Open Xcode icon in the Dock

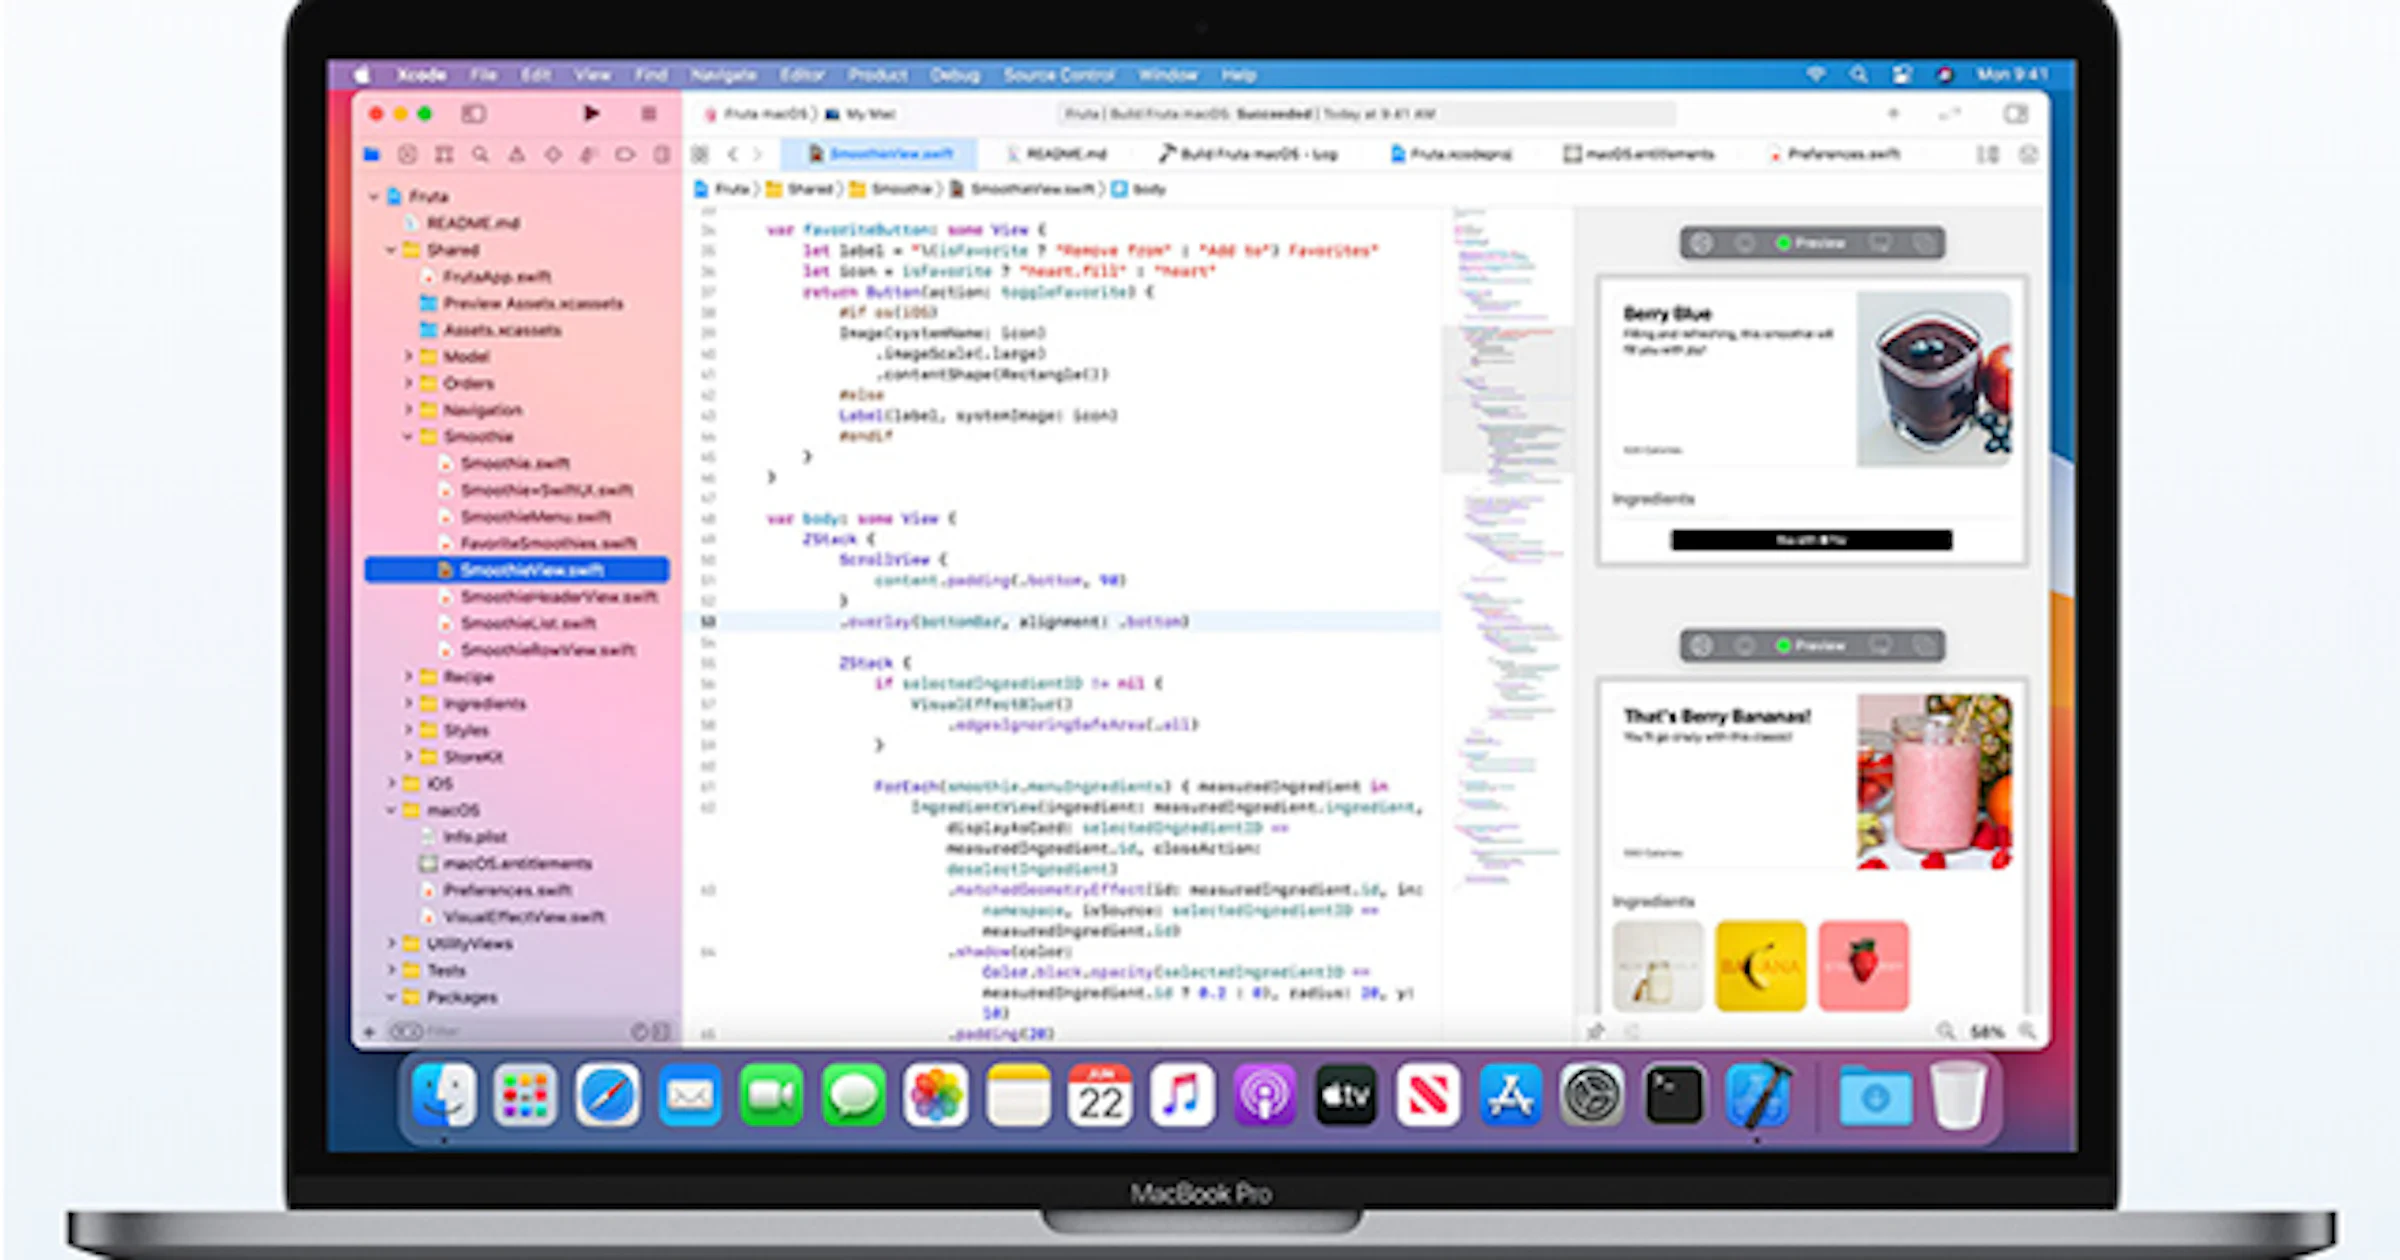point(1757,1095)
